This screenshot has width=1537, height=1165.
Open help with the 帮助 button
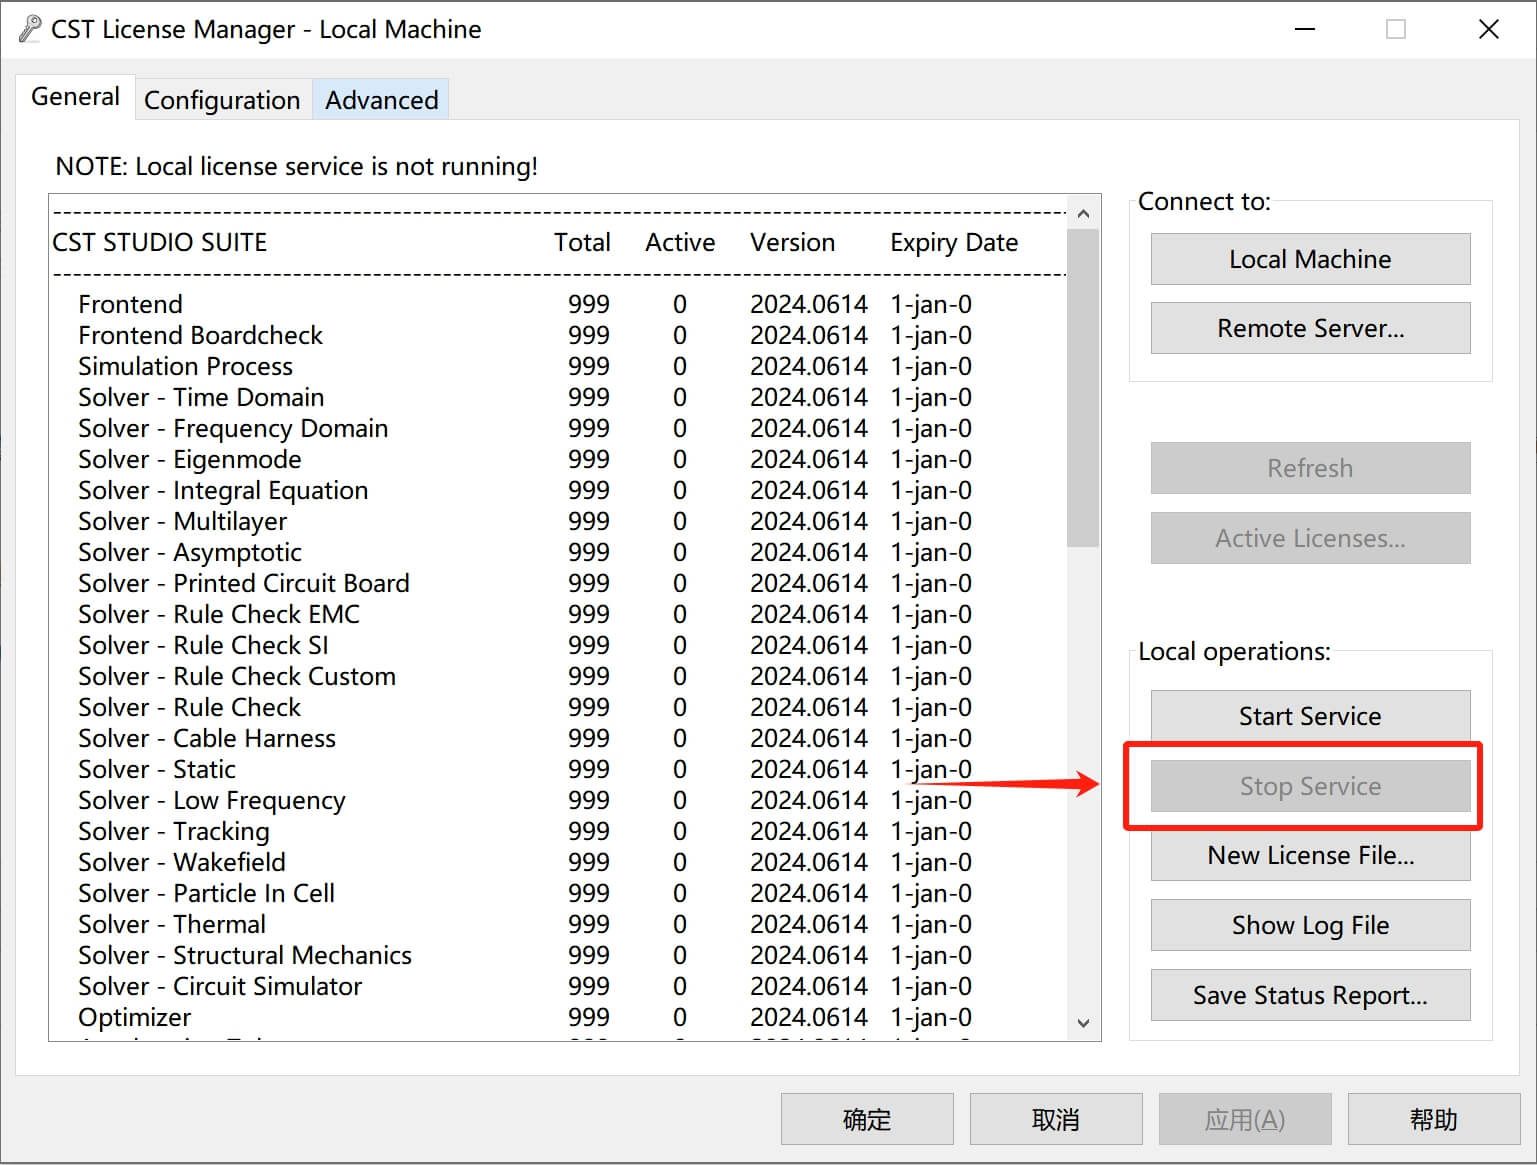pyautogui.click(x=1434, y=1119)
